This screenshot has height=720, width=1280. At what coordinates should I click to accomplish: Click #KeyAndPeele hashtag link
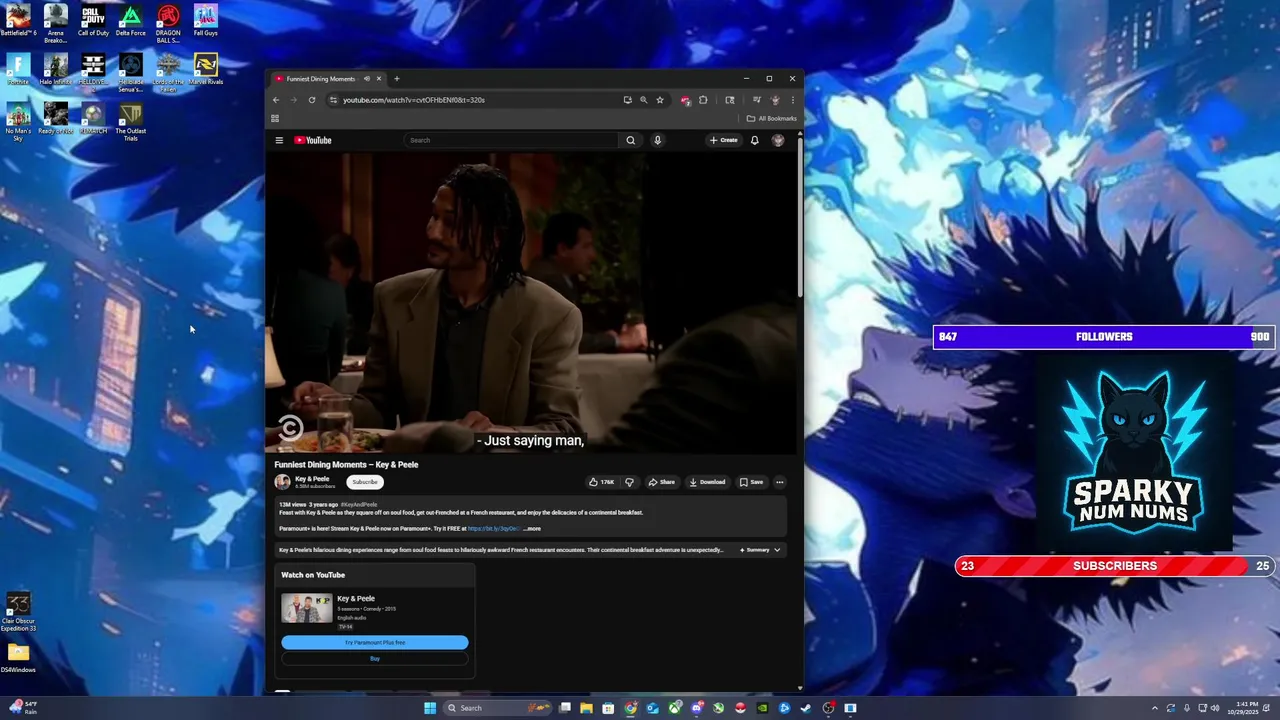pyautogui.click(x=359, y=505)
